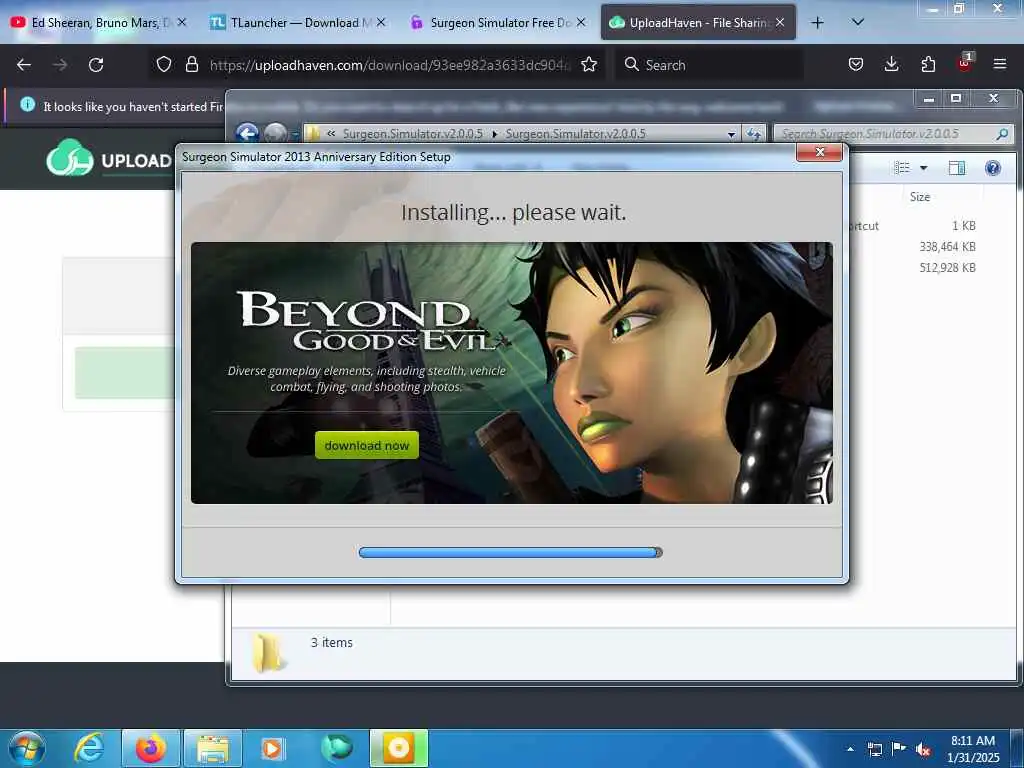Toggle the Explorer preview pane icon
Viewport: 1024px width, 768px height.
tap(957, 168)
